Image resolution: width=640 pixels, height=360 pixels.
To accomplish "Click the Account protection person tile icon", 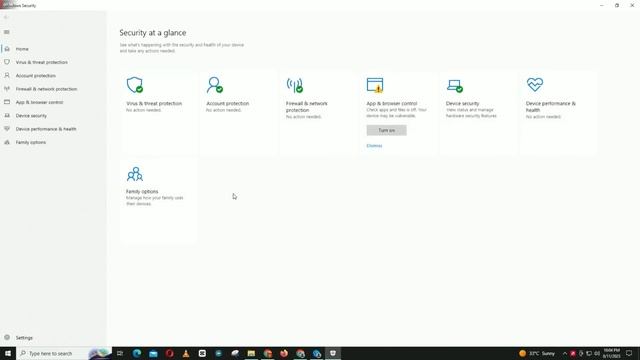I will point(215,85).
